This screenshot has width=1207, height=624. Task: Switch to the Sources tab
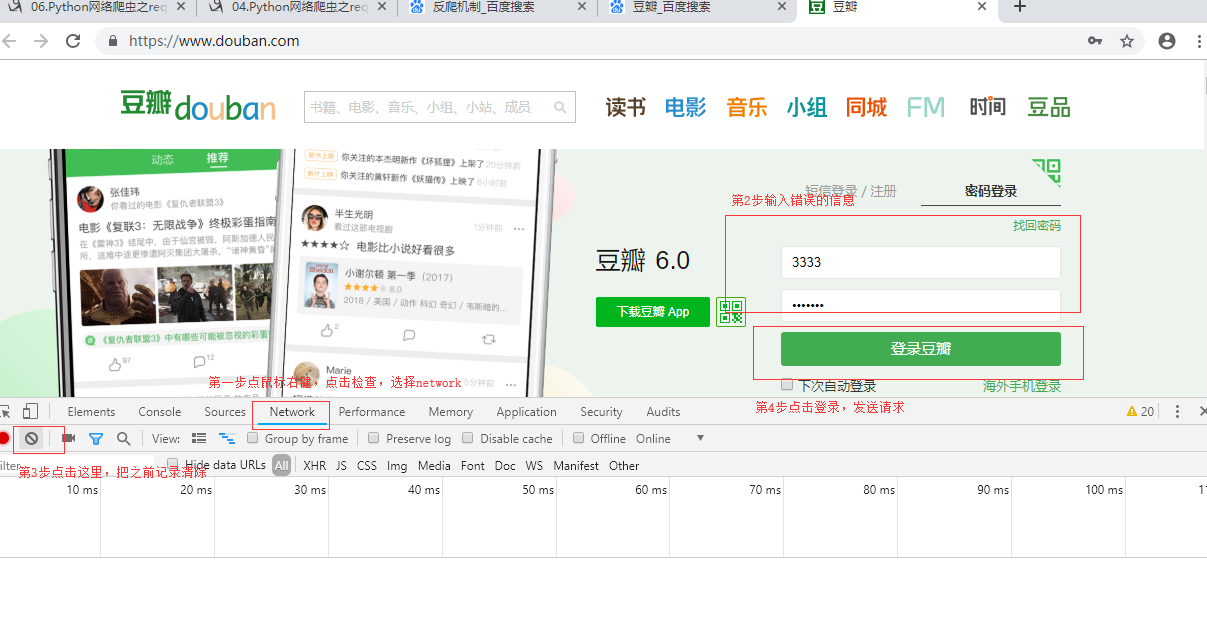coord(225,411)
